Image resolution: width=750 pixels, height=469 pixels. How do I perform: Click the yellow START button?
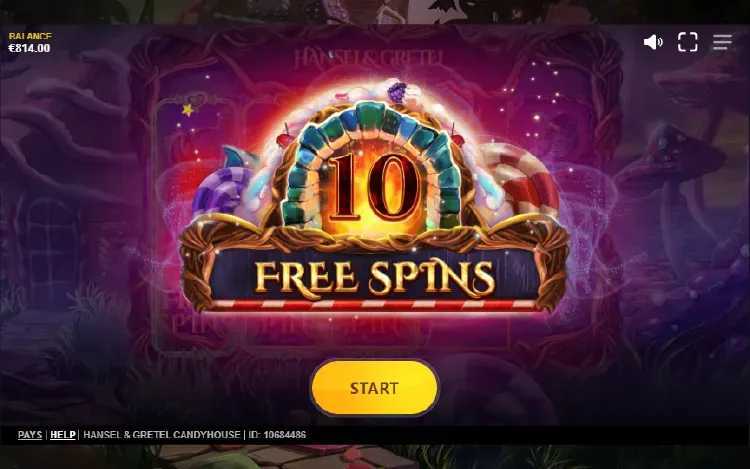[x=375, y=388]
